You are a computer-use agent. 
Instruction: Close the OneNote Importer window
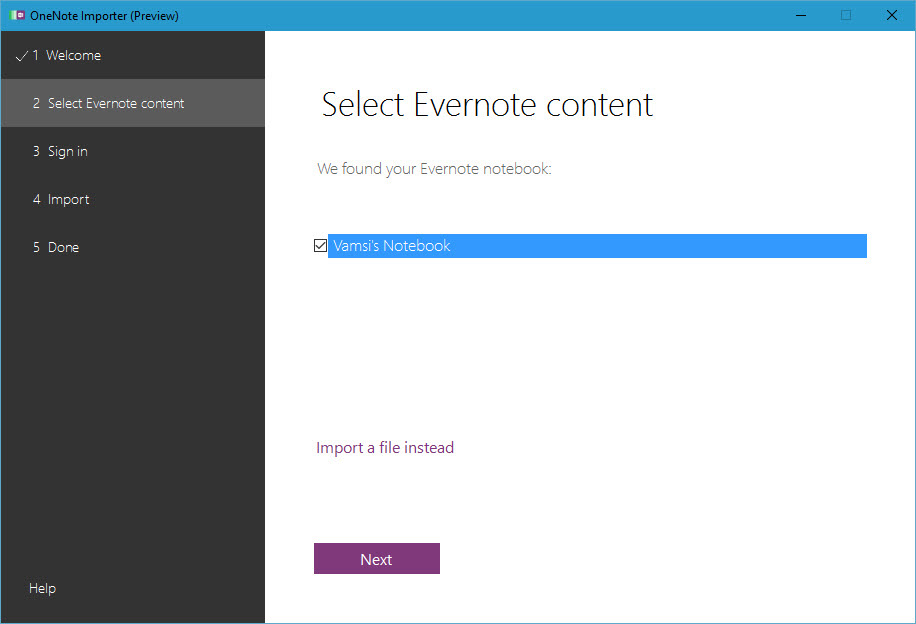tap(891, 15)
